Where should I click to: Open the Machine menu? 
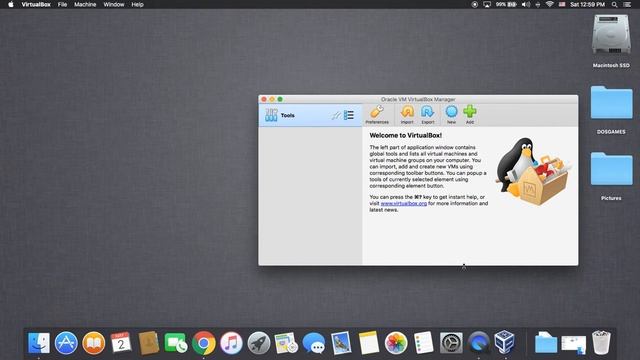coord(85,4)
